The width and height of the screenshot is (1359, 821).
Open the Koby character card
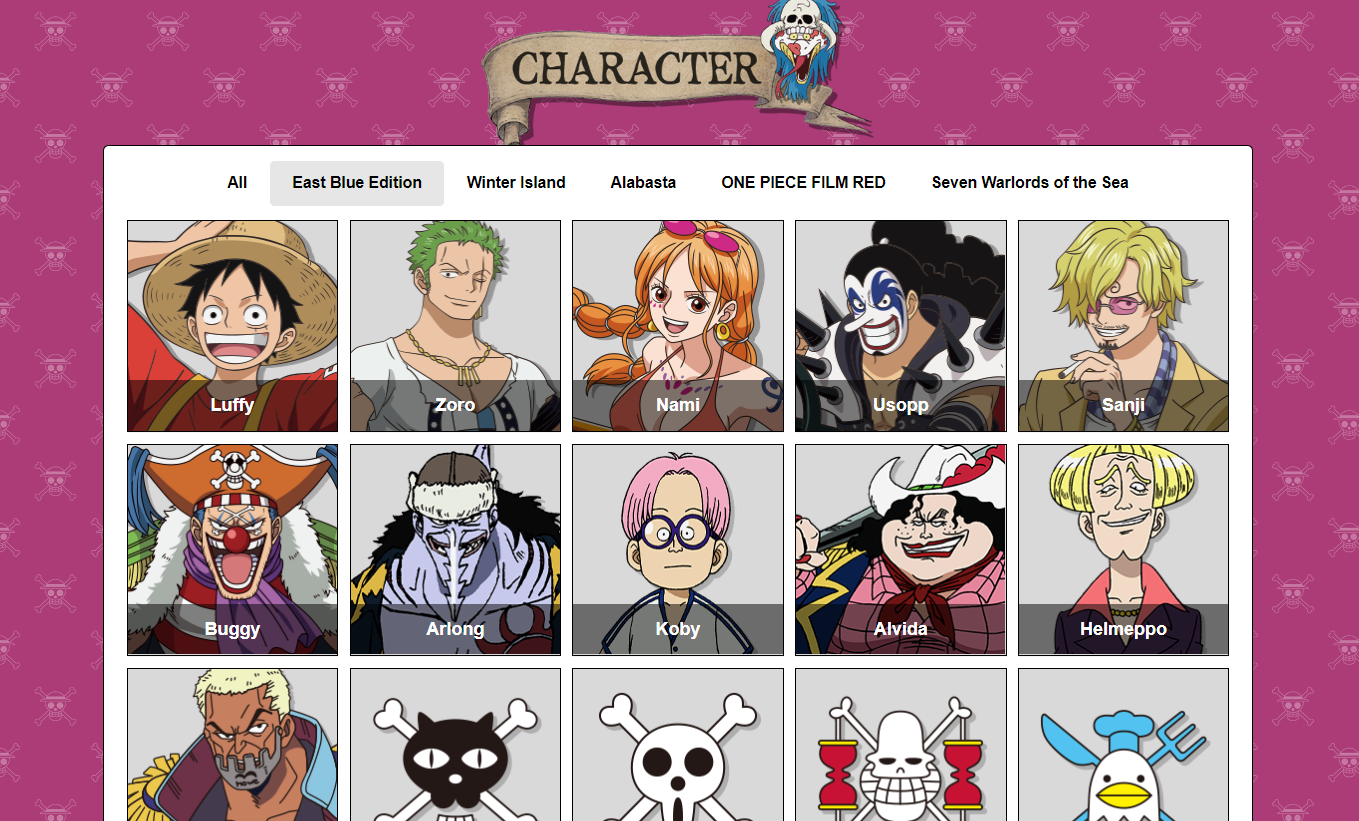tap(678, 550)
